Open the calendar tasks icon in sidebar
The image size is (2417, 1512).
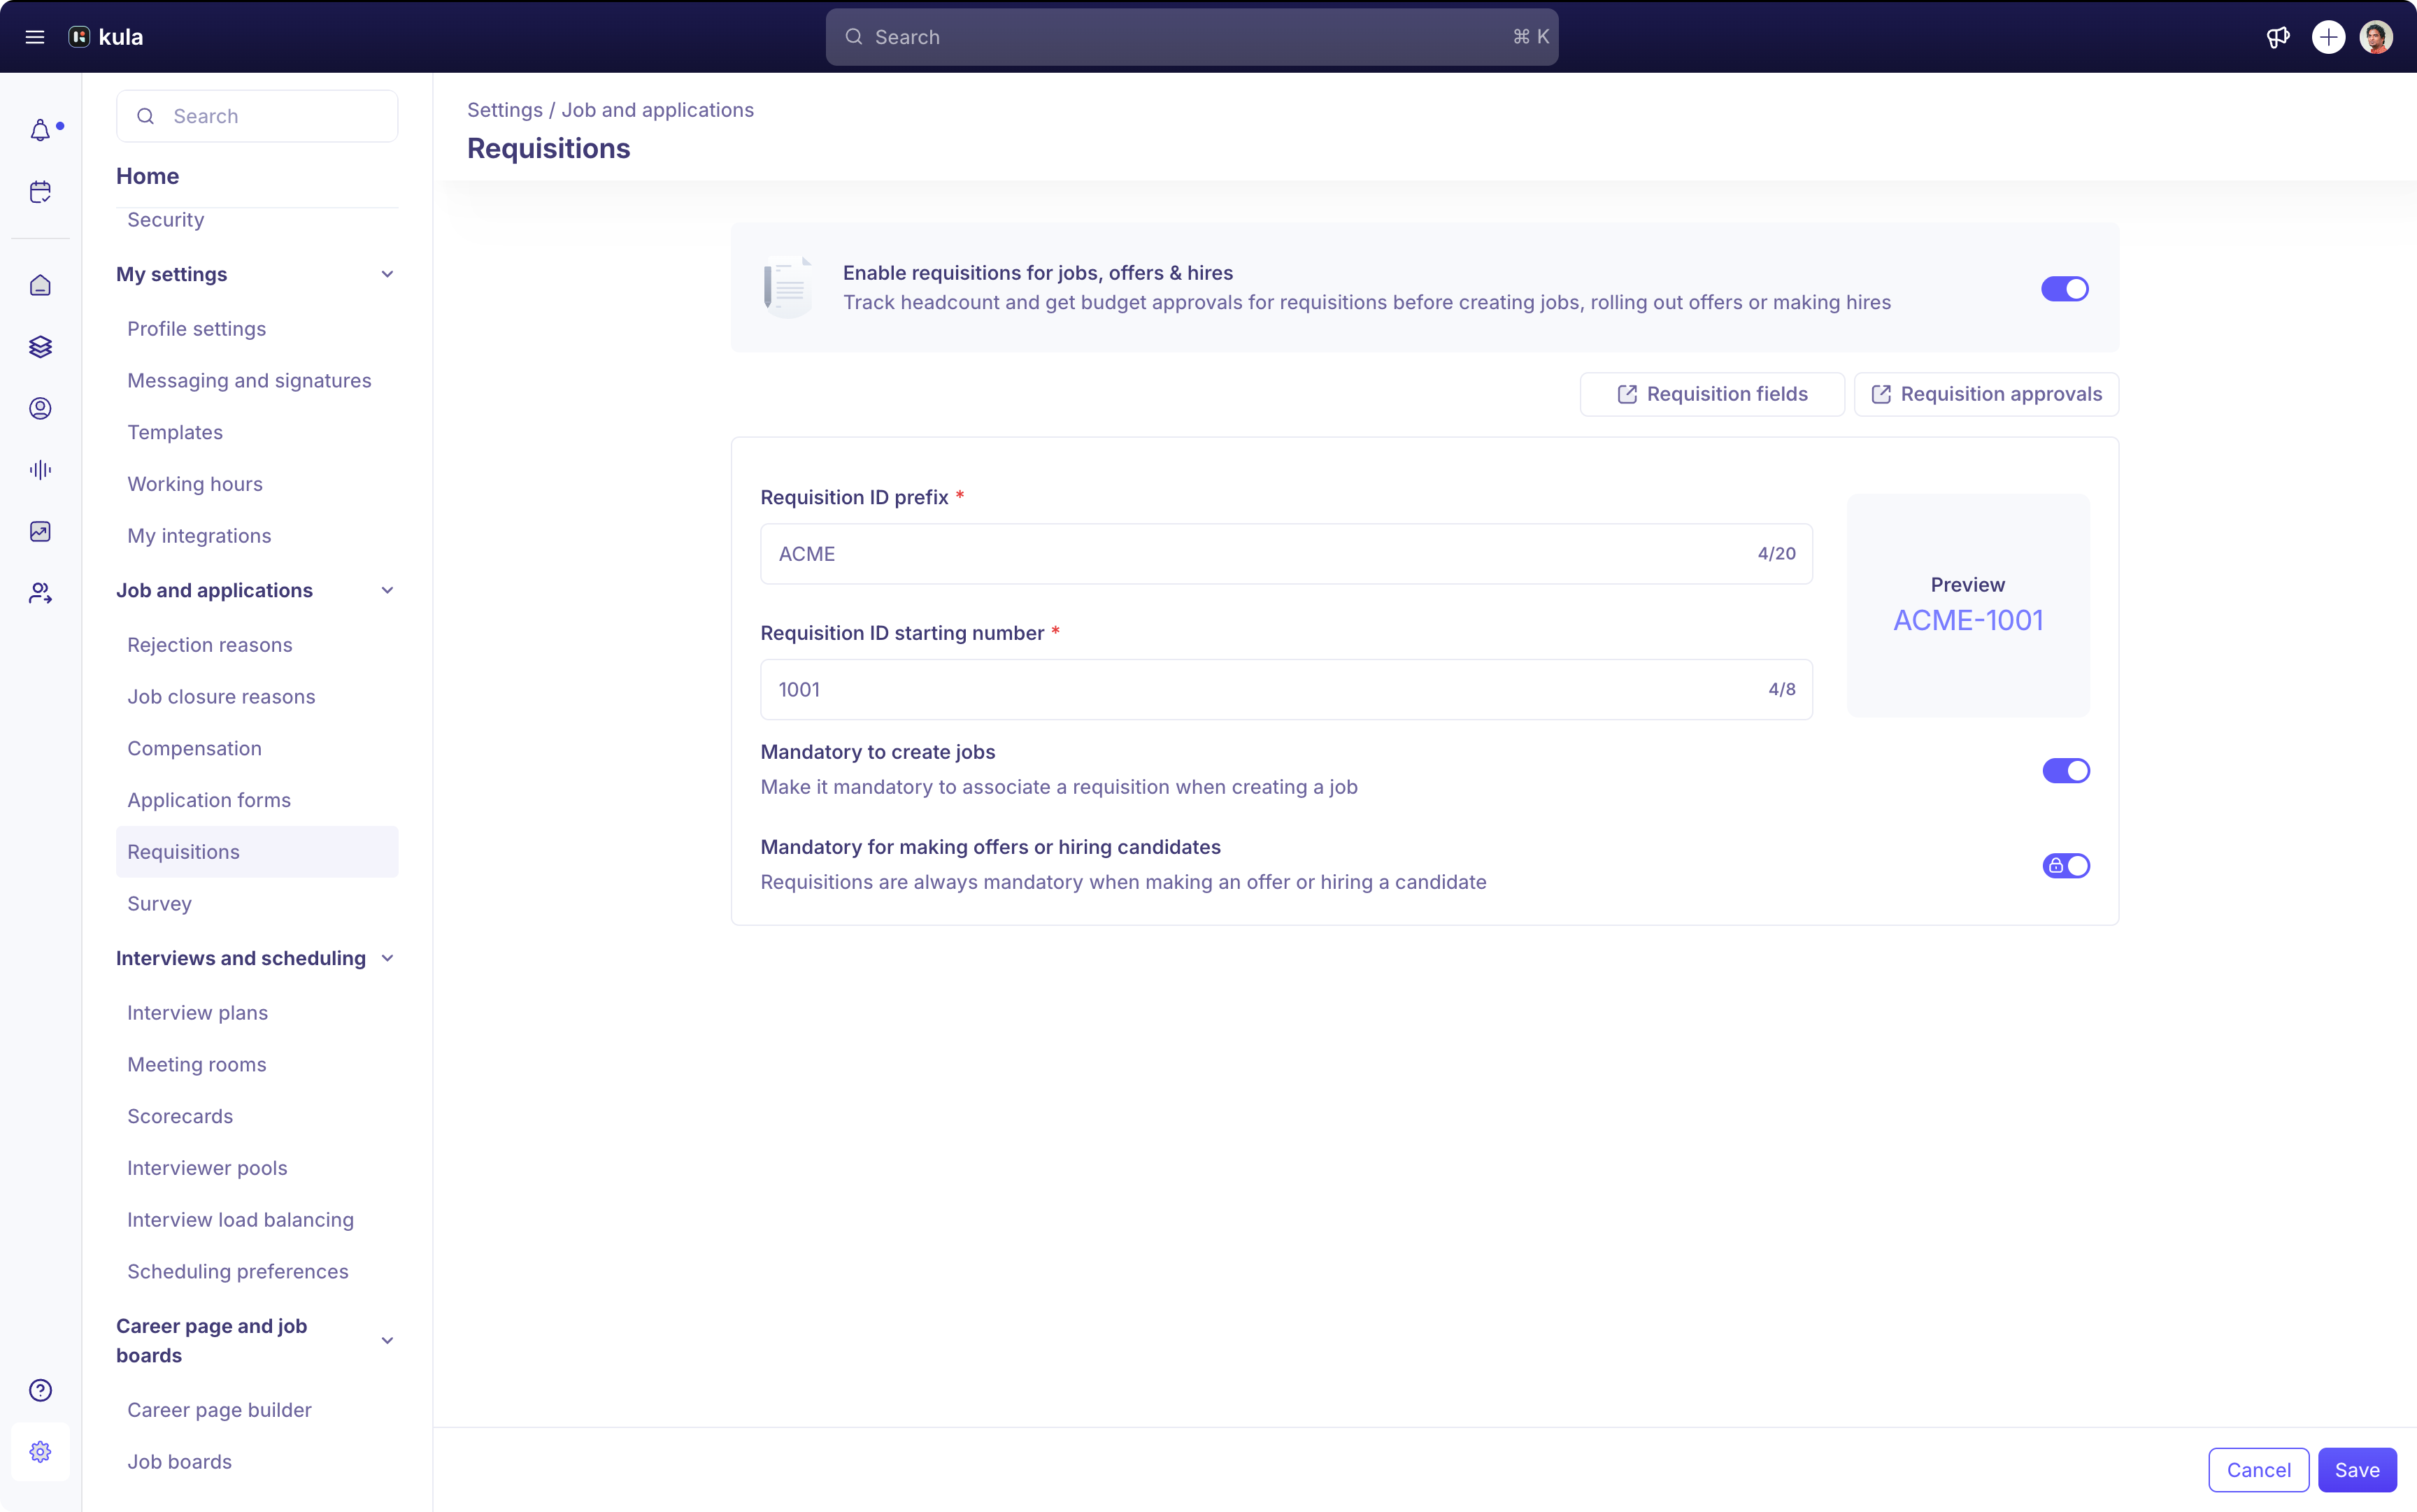[41, 191]
